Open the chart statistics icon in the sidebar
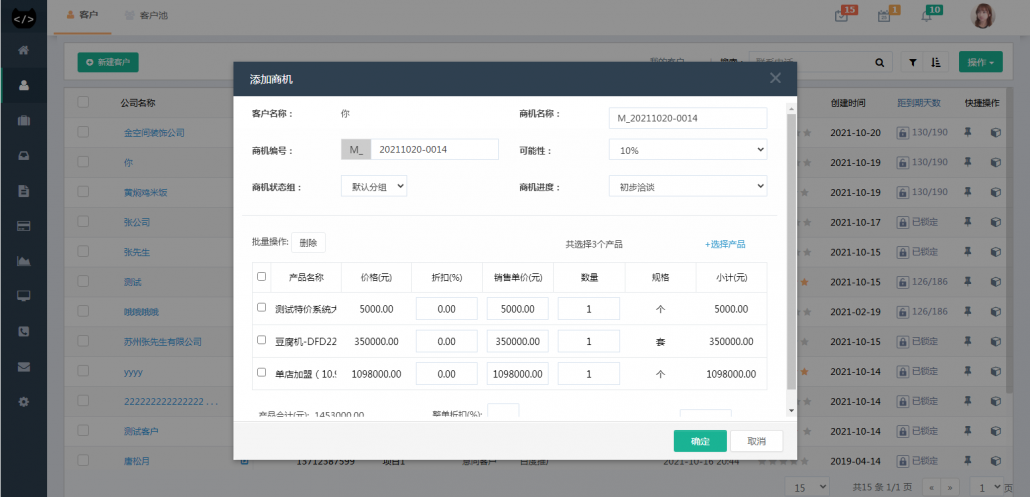 tap(23, 262)
